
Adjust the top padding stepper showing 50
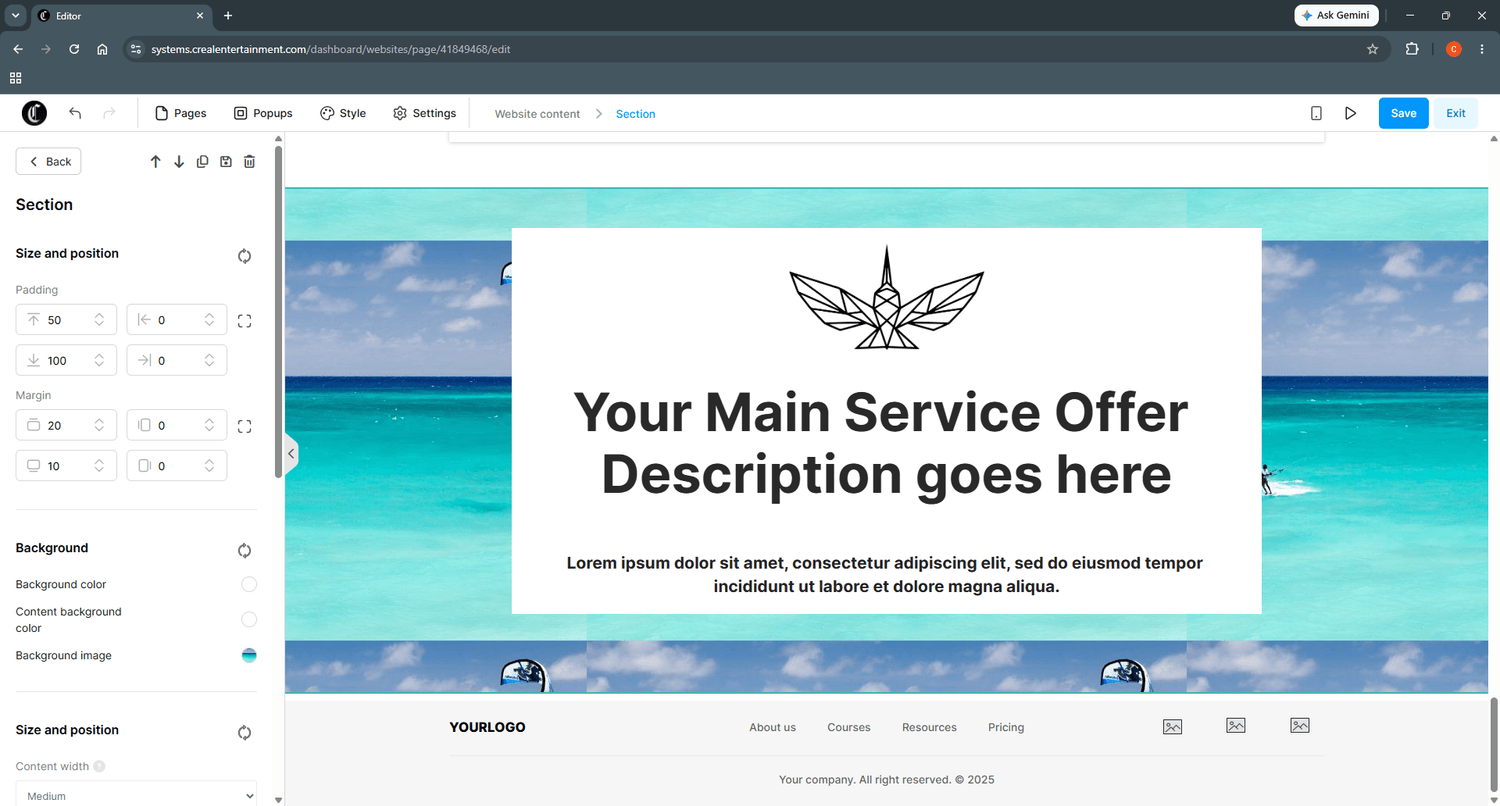coord(99,320)
